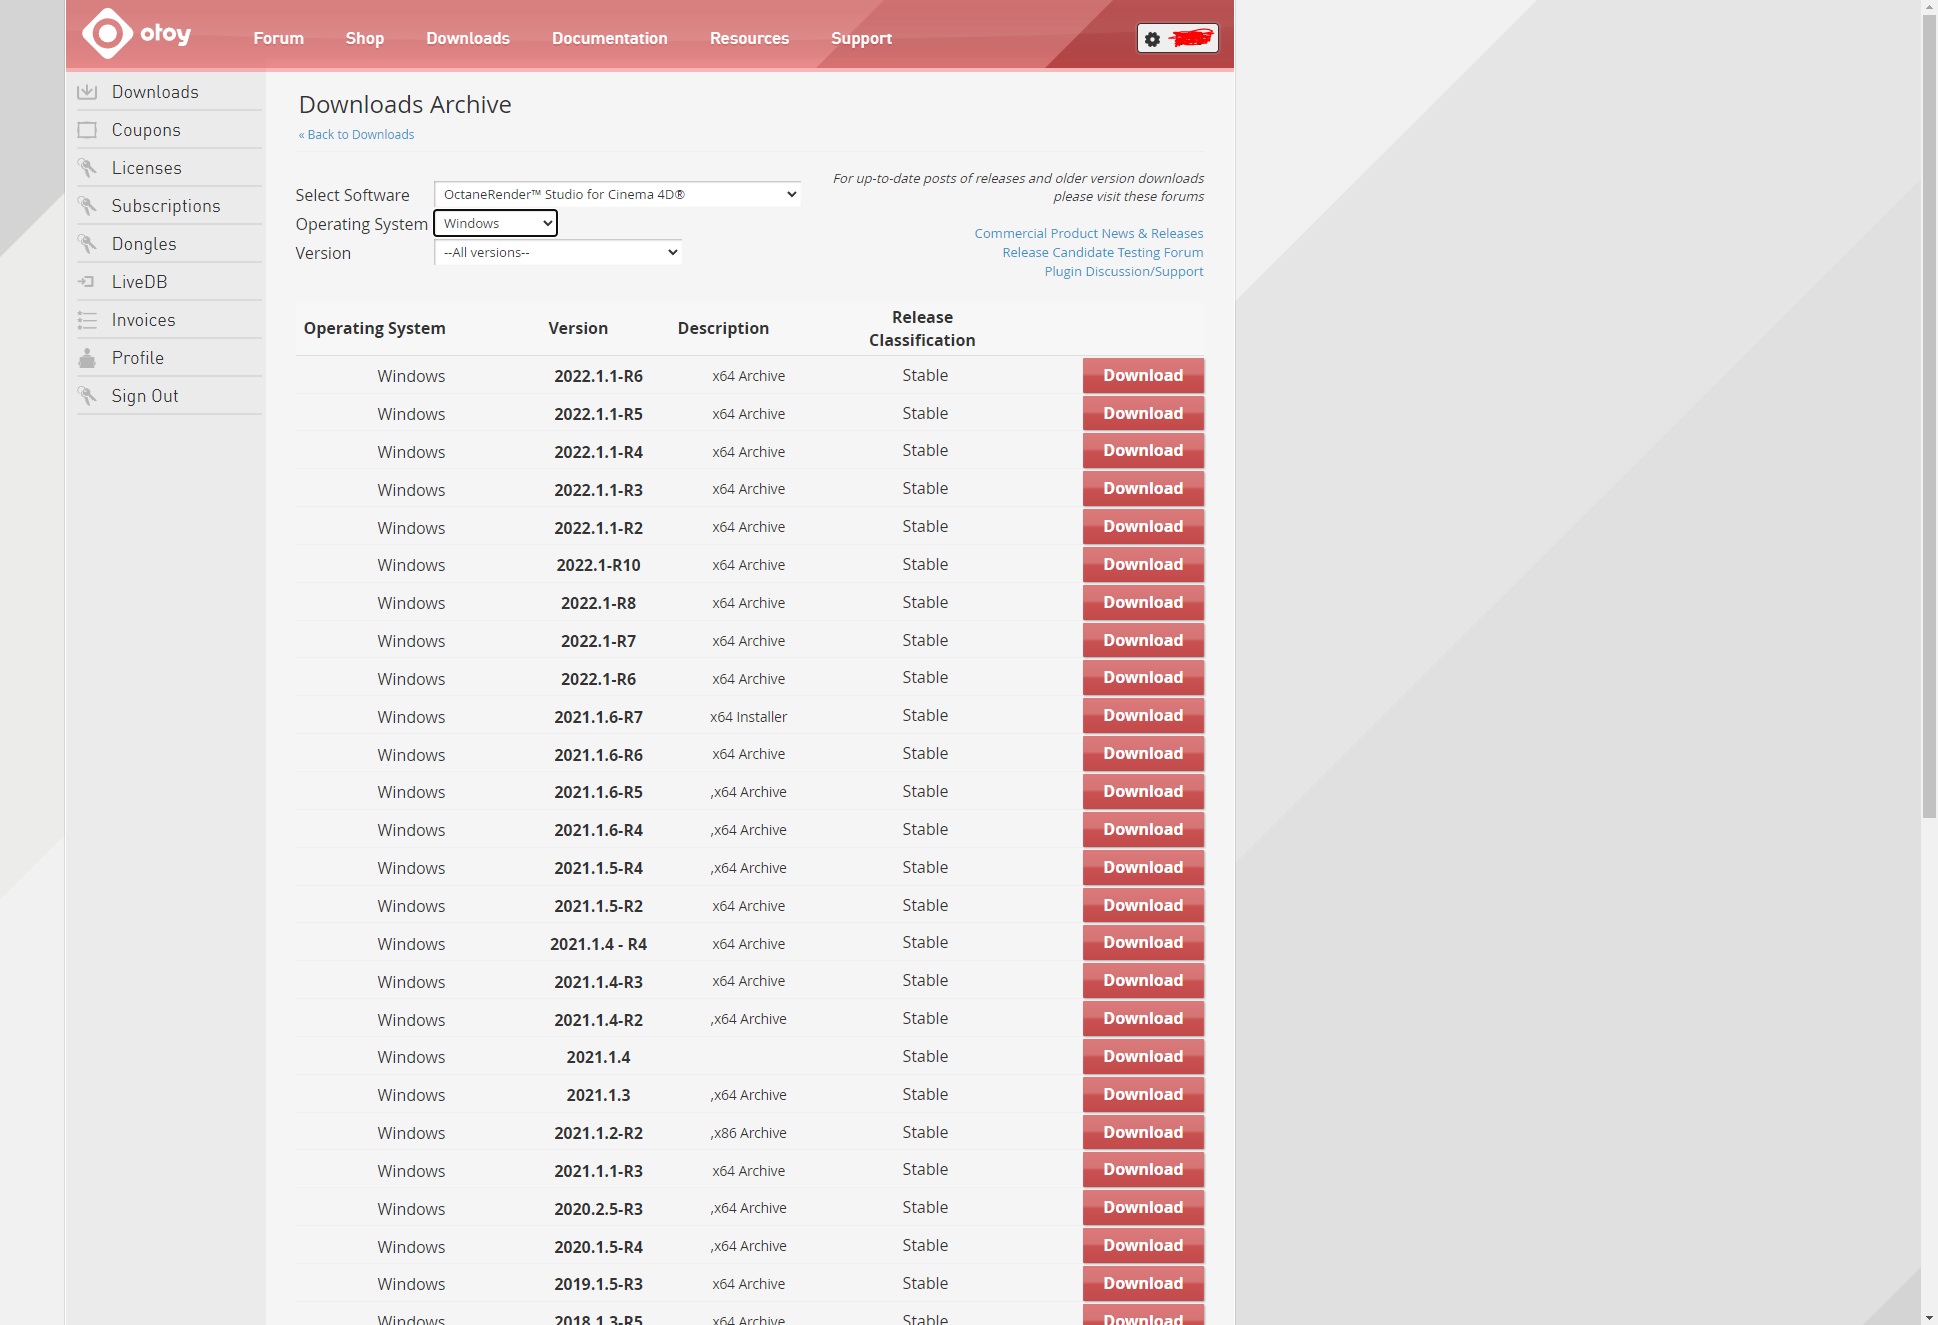Download version 2022.1.1-R6
The width and height of the screenshot is (1938, 1325).
click(x=1143, y=375)
